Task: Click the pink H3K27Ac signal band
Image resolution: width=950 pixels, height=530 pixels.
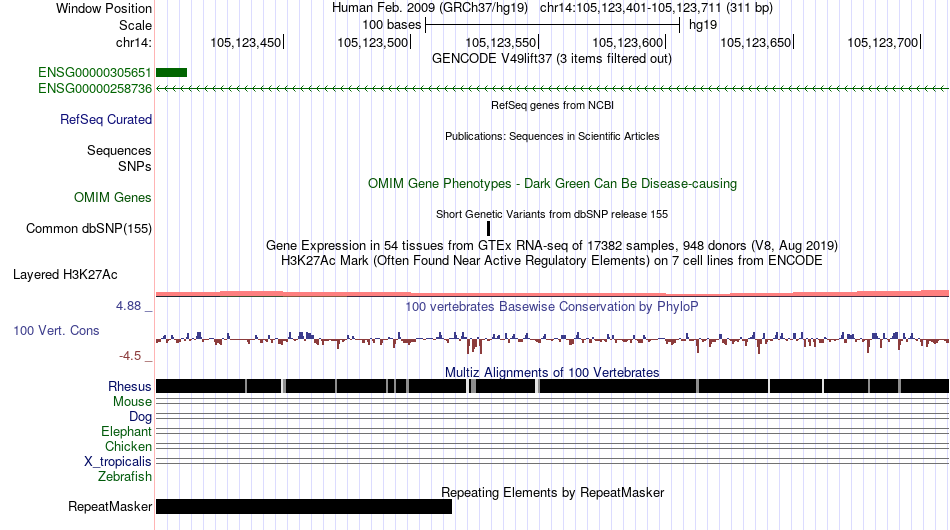Action: tap(553, 293)
